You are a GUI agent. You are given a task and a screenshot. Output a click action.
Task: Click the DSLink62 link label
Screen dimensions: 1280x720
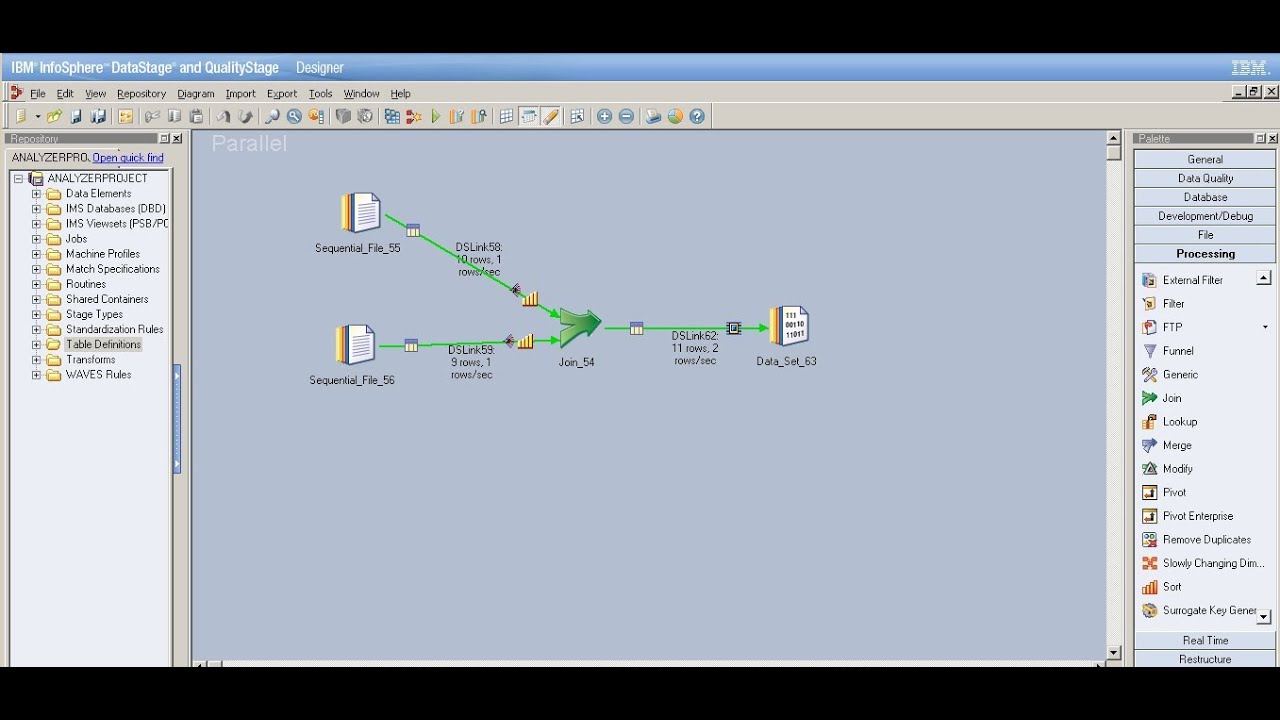click(695, 348)
